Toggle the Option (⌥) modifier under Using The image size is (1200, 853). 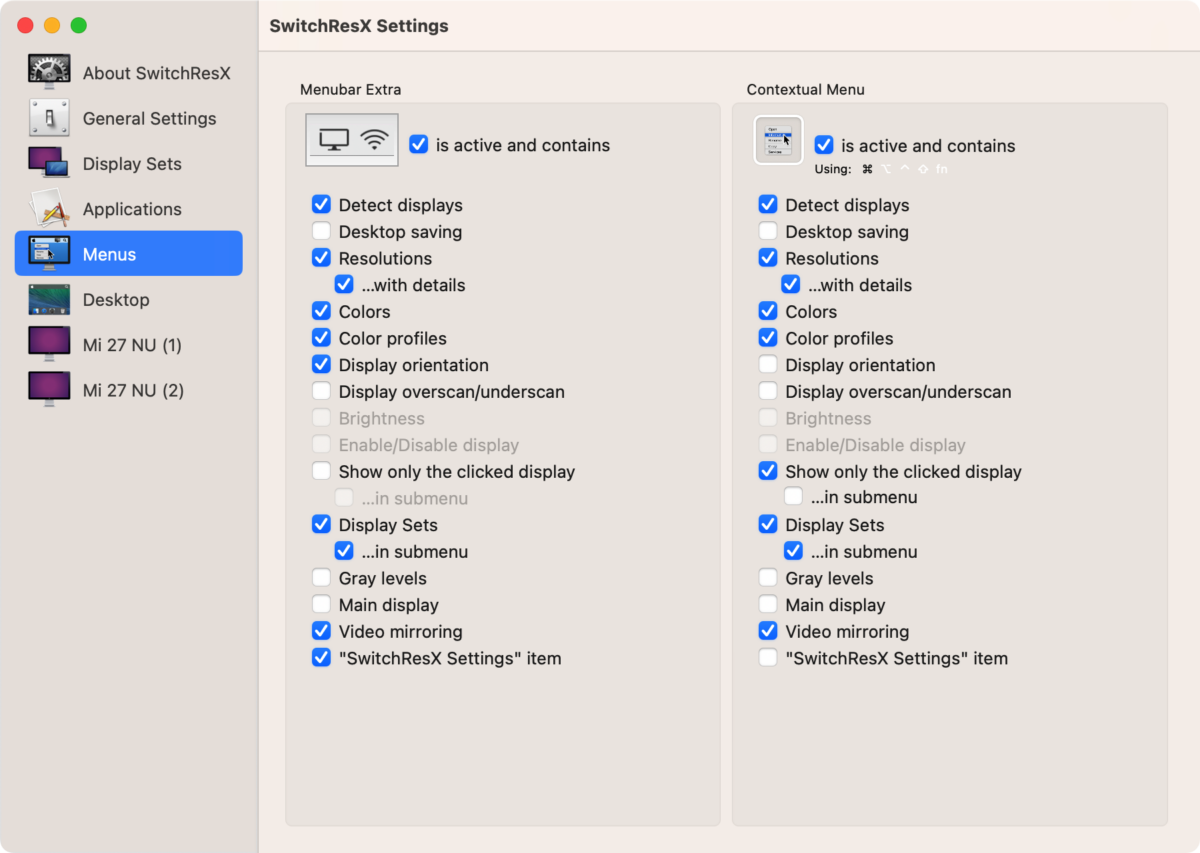(x=886, y=169)
